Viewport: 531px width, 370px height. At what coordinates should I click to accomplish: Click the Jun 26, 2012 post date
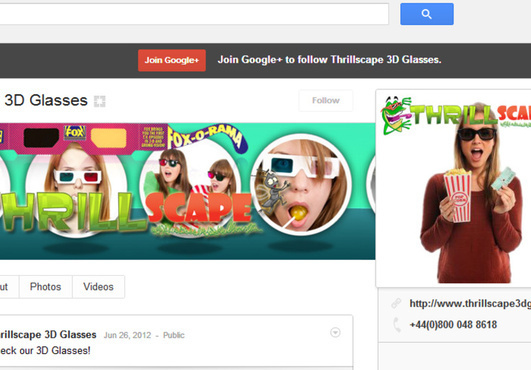coord(127,335)
